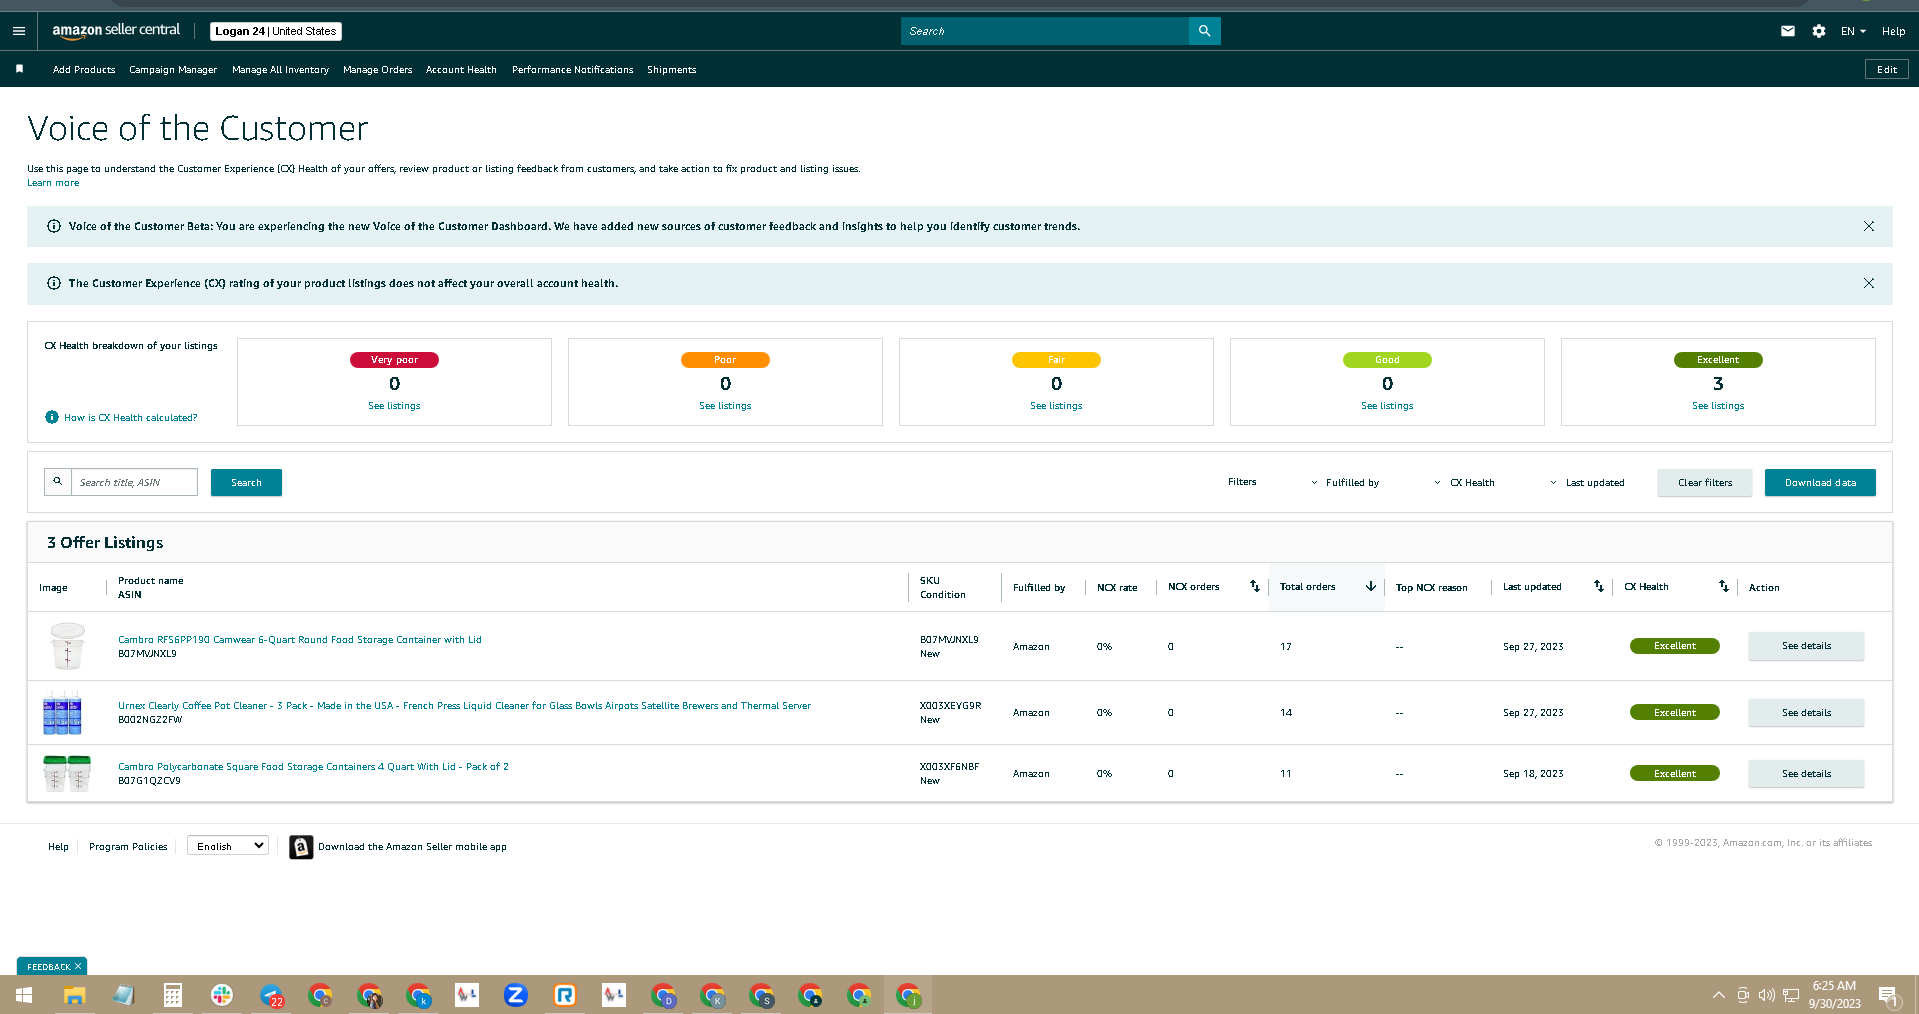Image resolution: width=1919 pixels, height=1014 pixels.
Task: Open the Windows notification center icon
Action: click(1888, 995)
